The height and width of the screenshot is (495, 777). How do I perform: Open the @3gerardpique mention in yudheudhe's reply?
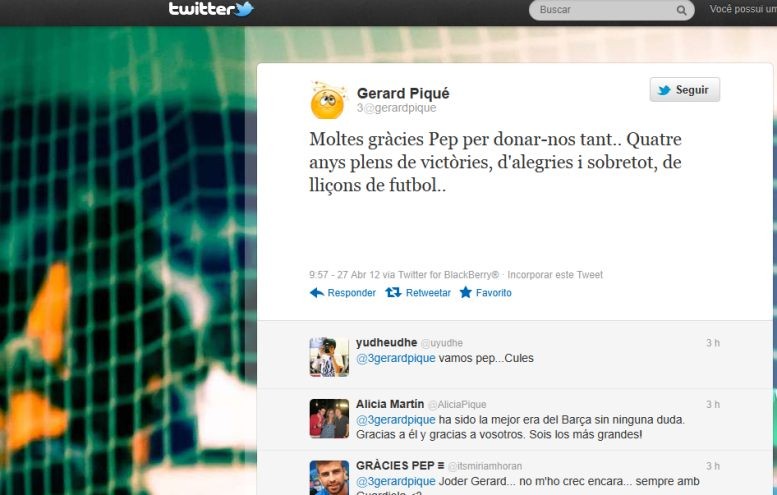(395, 358)
